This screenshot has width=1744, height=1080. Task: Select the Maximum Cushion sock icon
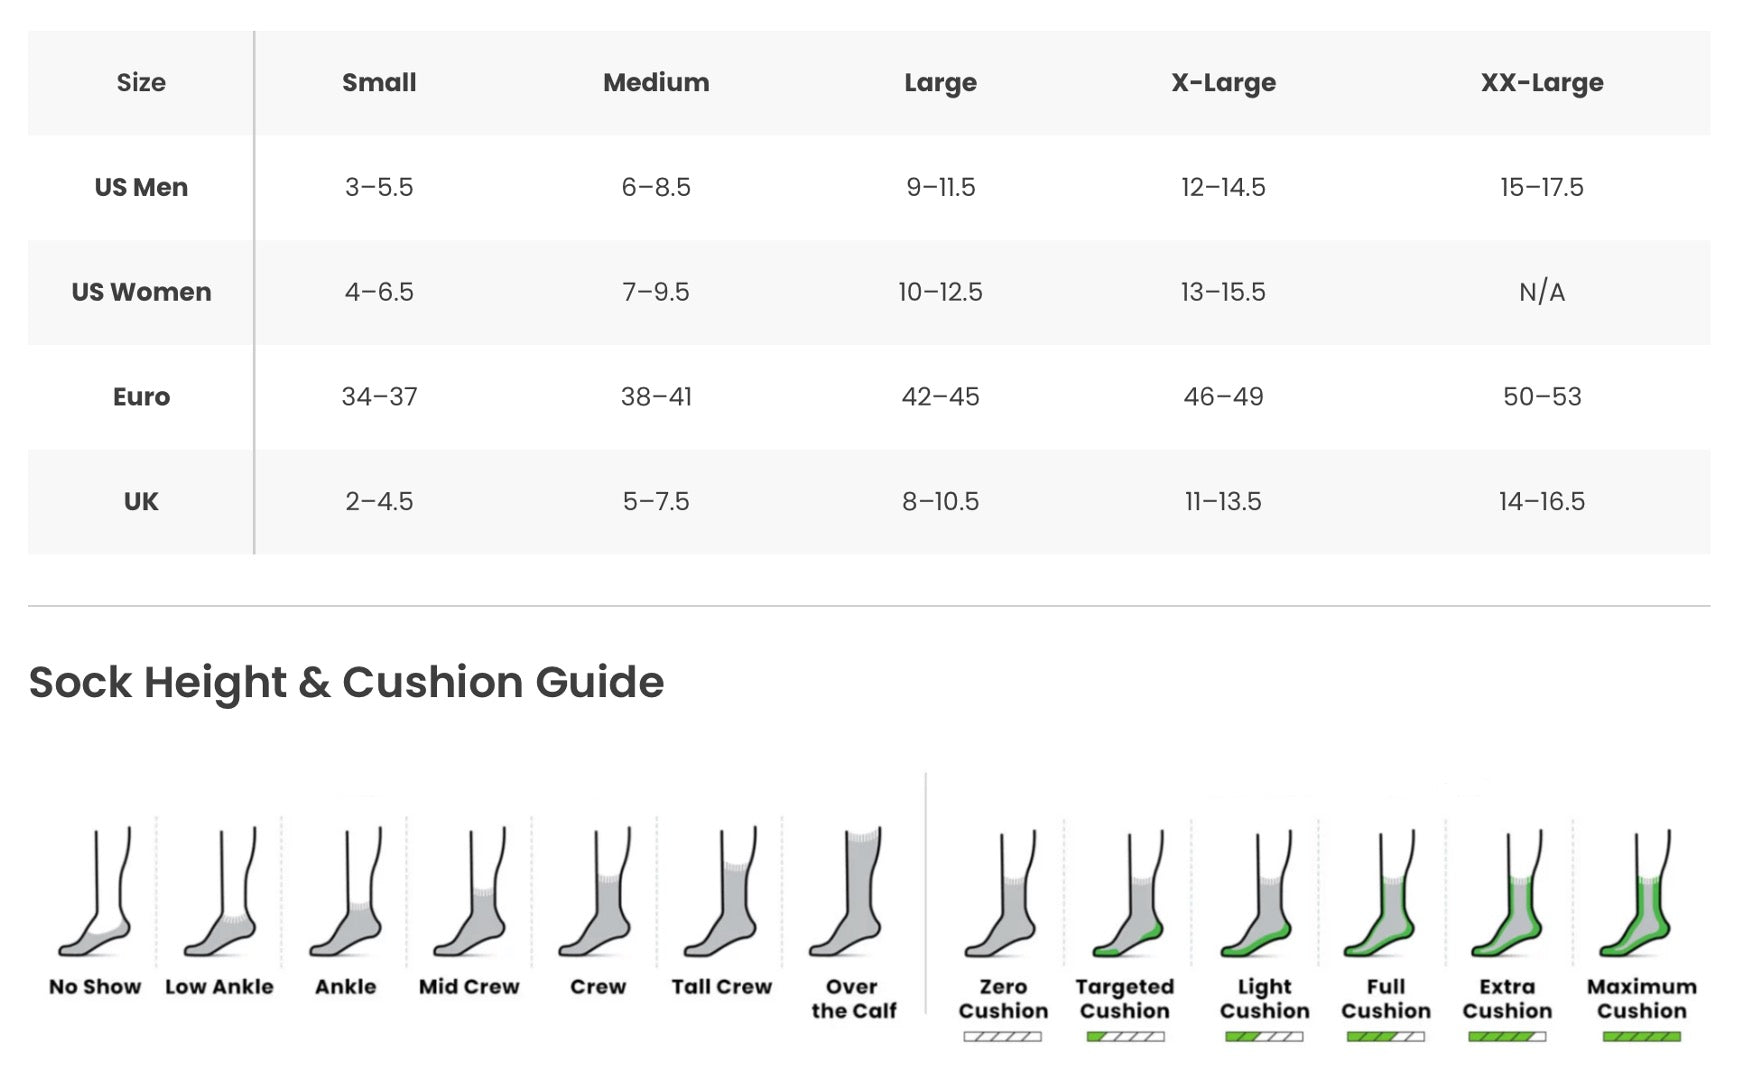(1641, 895)
